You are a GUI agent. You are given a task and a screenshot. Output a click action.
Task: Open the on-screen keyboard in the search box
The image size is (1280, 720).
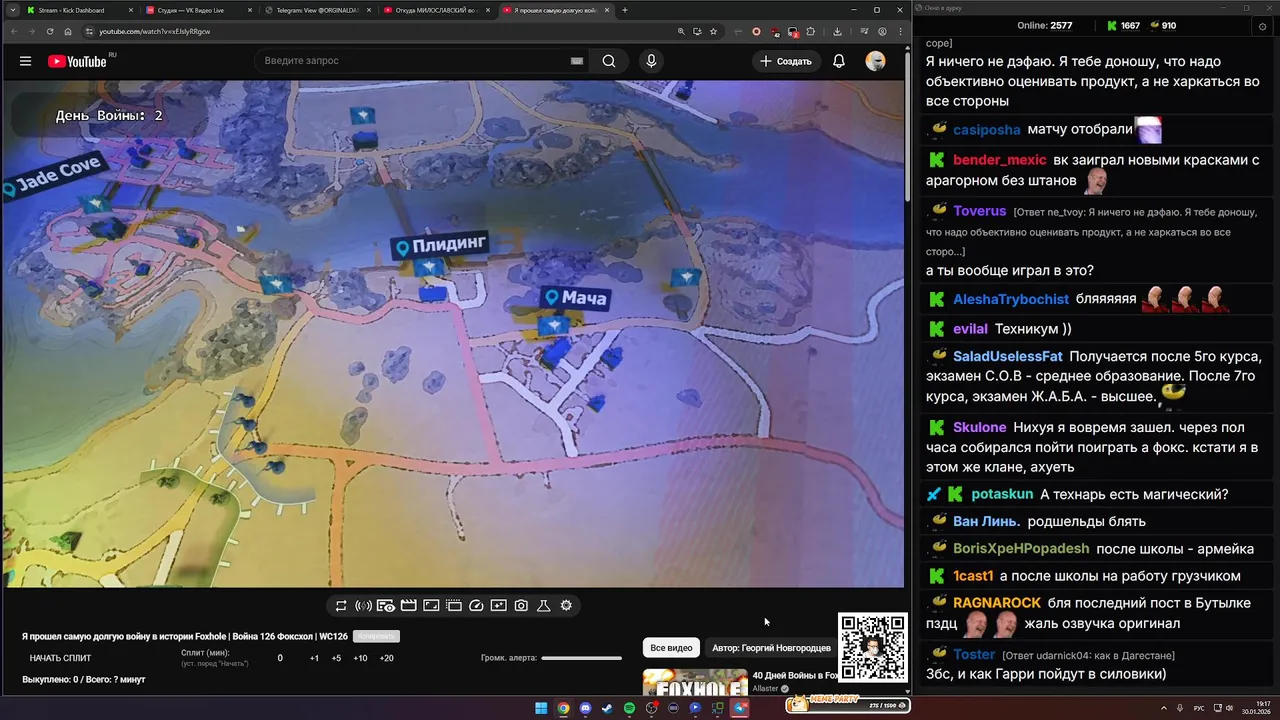(577, 61)
